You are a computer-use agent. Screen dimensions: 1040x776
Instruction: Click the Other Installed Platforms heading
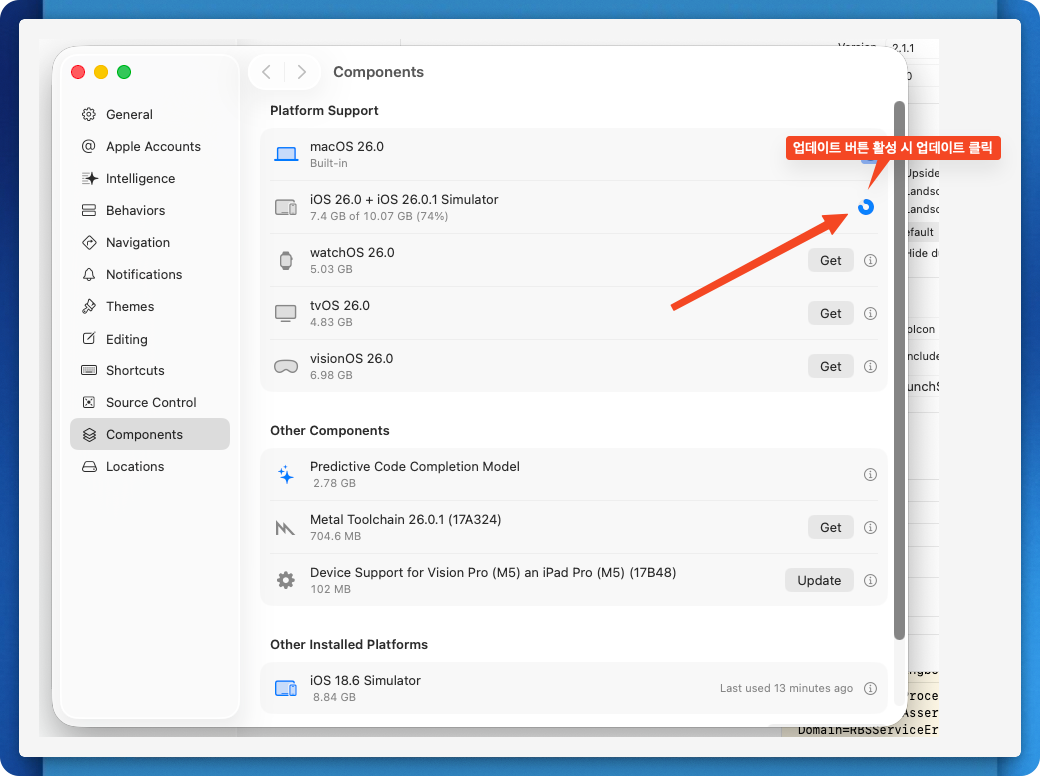tap(349, 645)
